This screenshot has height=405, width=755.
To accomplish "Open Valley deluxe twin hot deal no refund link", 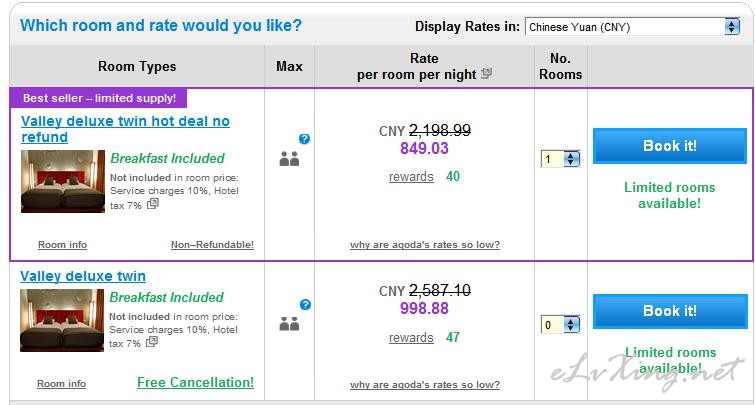I will (125, 129).
